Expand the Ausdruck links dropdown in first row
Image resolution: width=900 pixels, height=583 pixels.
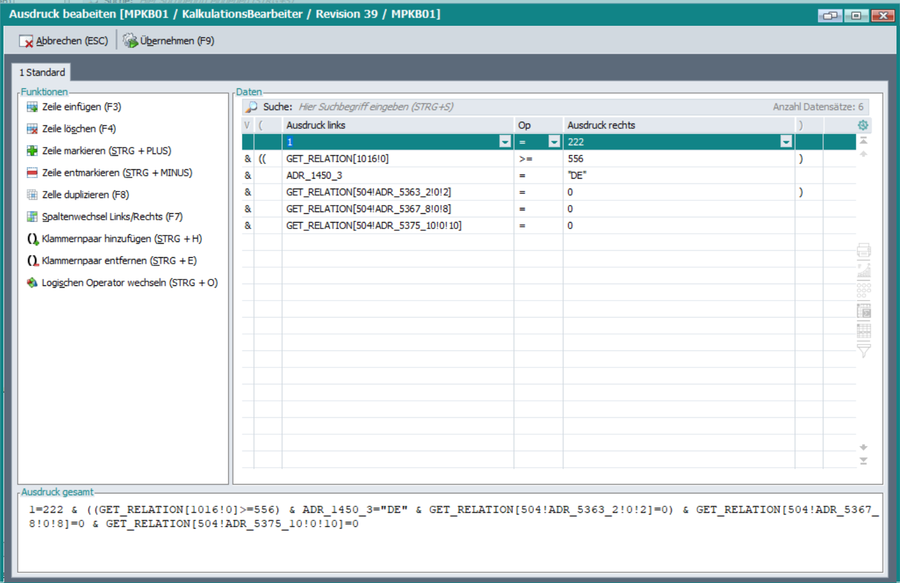point(505,143)
